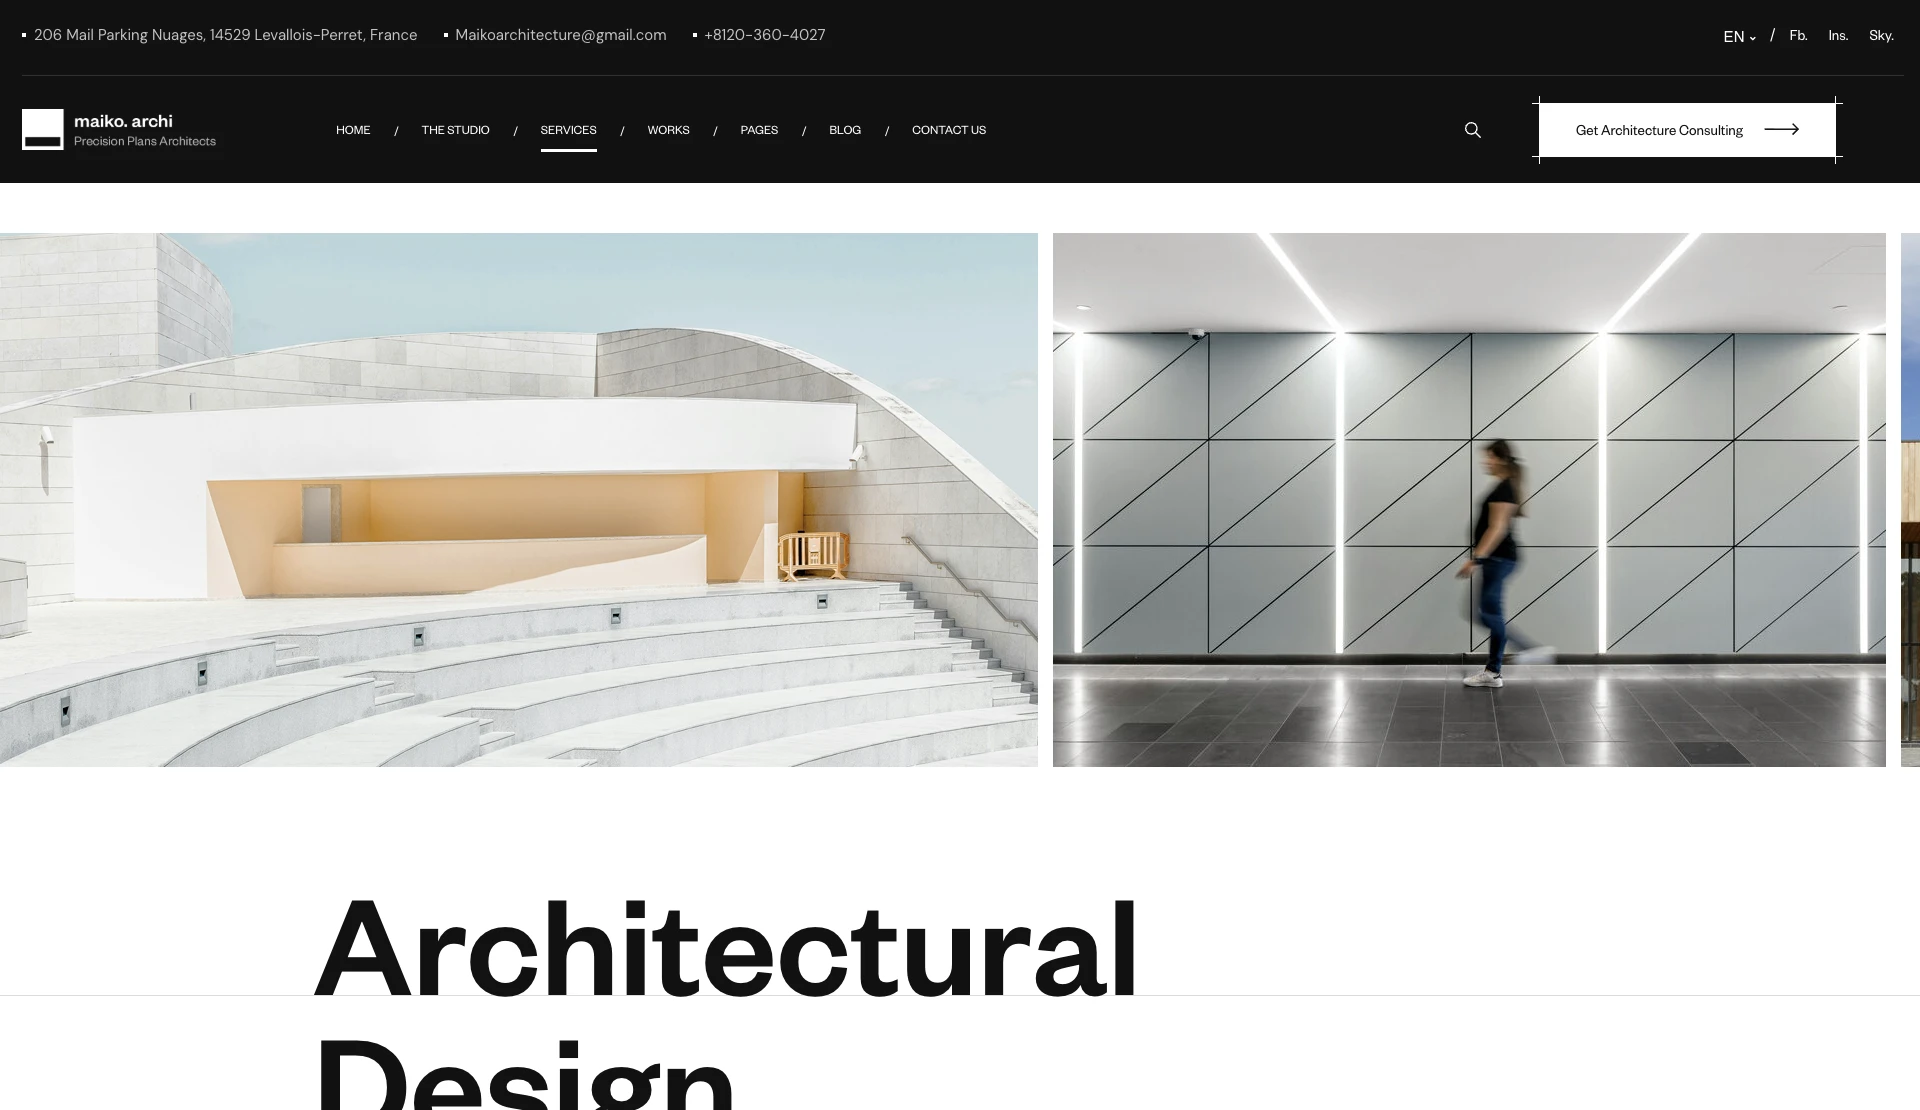
Task: Click arrow icon in consulting button
Action: [1781, 129]
